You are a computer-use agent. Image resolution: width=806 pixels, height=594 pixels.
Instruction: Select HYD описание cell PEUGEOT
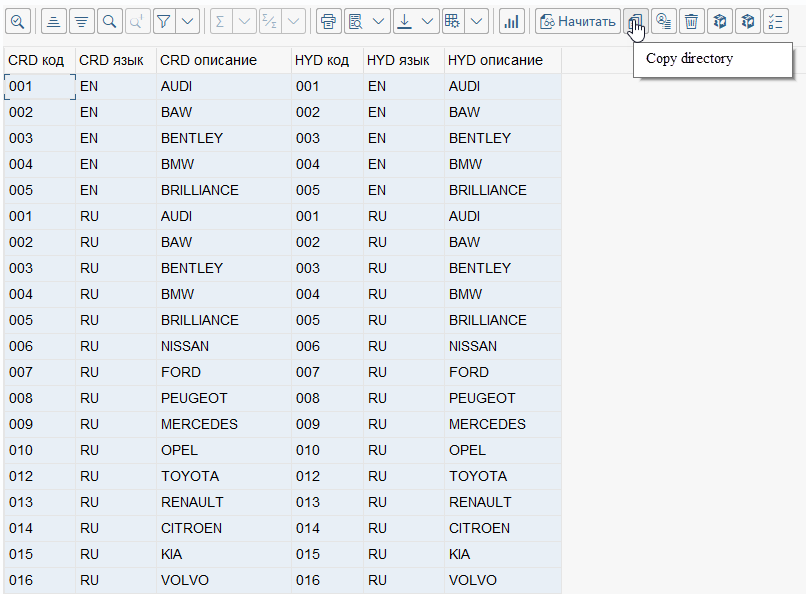pyautogui.click(x=503, y=398)
